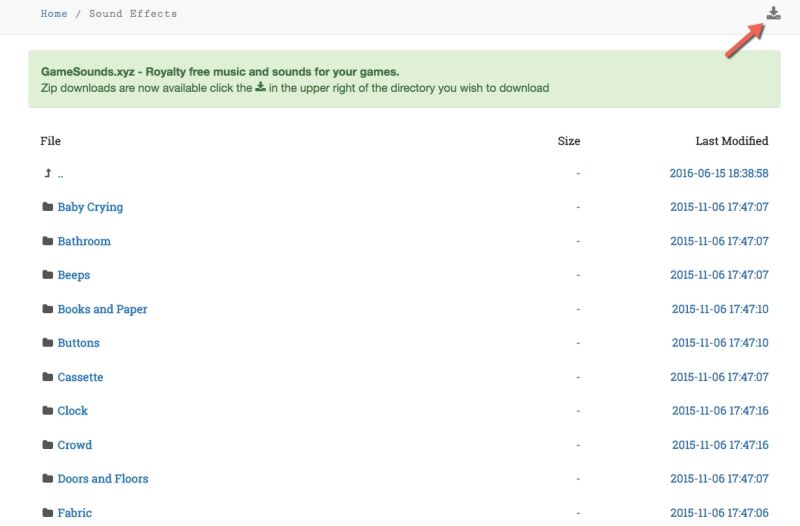This screenshot has width=800, height=526.
Task: Click the Cassette row modified date
Action: pyautogui.click(x=719, y=377)
